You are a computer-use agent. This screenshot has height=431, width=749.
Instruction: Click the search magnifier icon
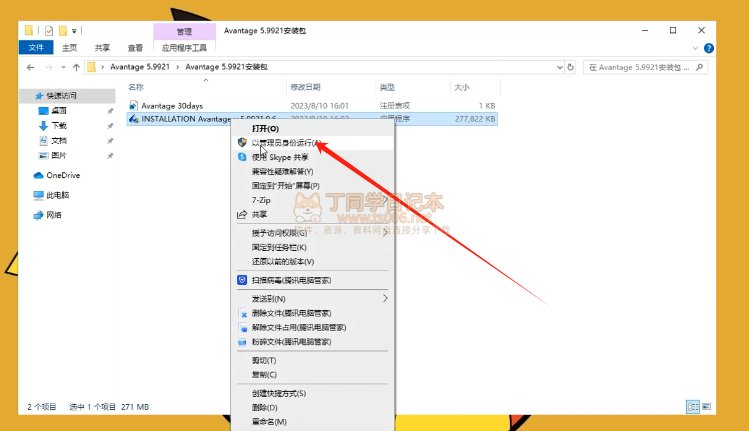point(700,67)
